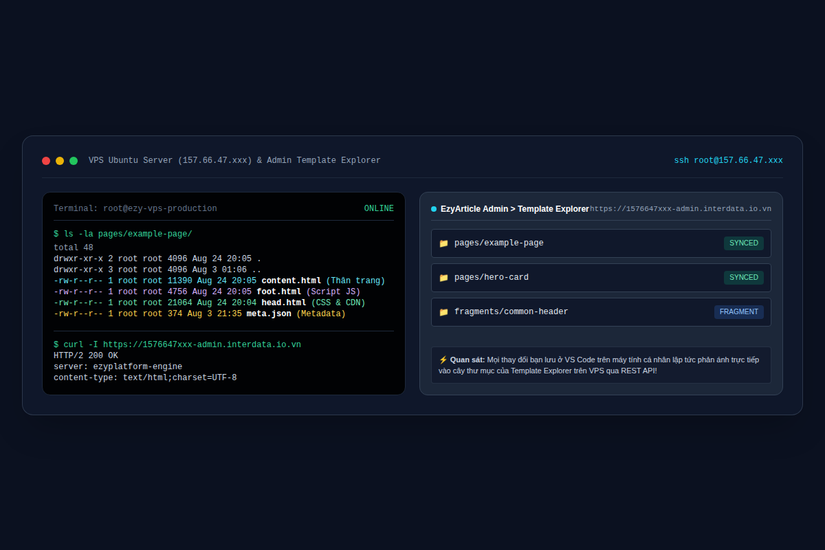Click EzyArticle Admin > Template Explorer breadcrumb
825x550 pixels.
[x=515, y=209]
